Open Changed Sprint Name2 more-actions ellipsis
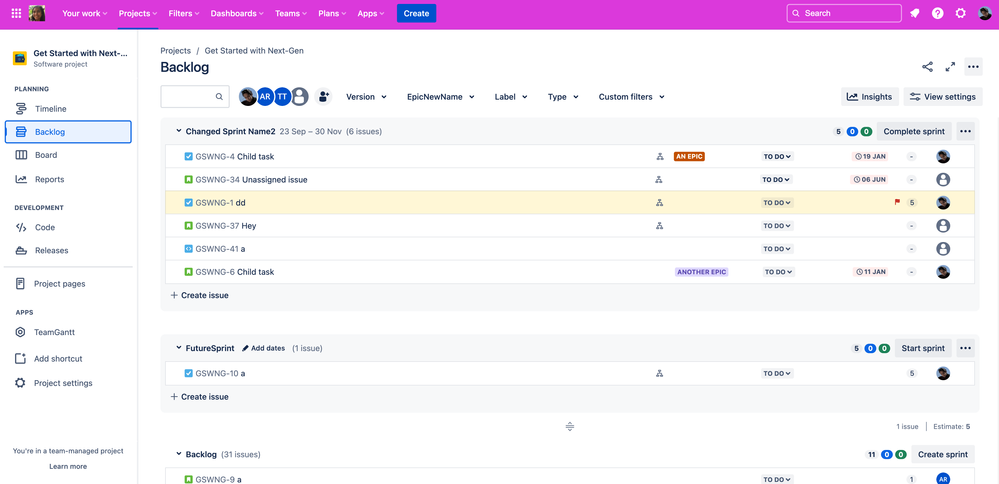This screenshot has height=484, width=999. (x=965, y=131)
